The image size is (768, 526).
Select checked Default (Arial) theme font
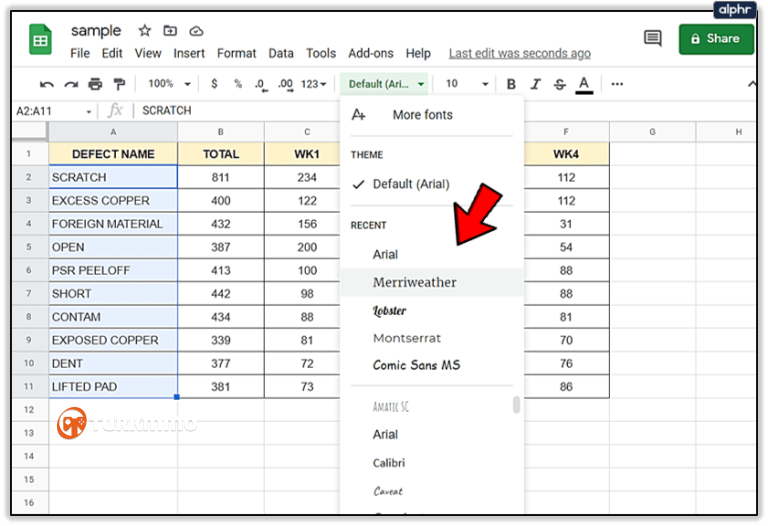click(410, 184)
